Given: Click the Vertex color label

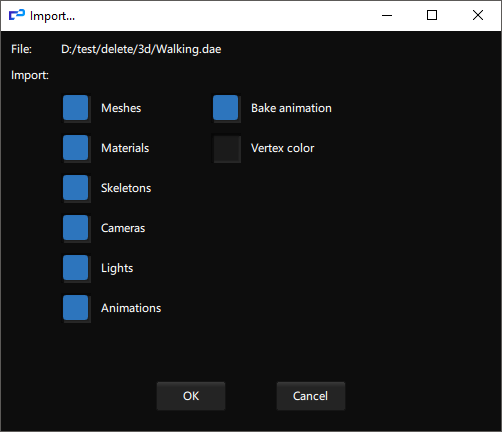Looking at the screenshot, I should [x=283, y=148].
